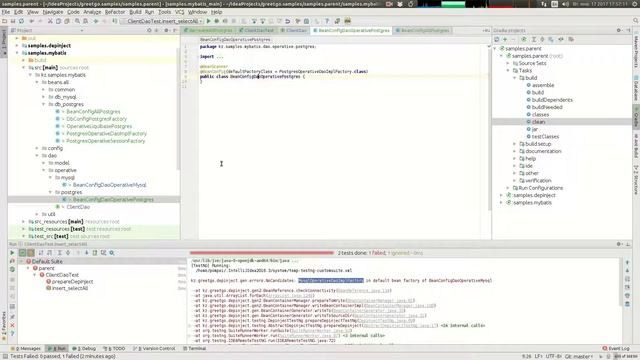Image resolution: width=640 pixels, height=360 pixels.
Task: Click the Scroll from Source icon in Project panel
Action: [x=149, y=30]
